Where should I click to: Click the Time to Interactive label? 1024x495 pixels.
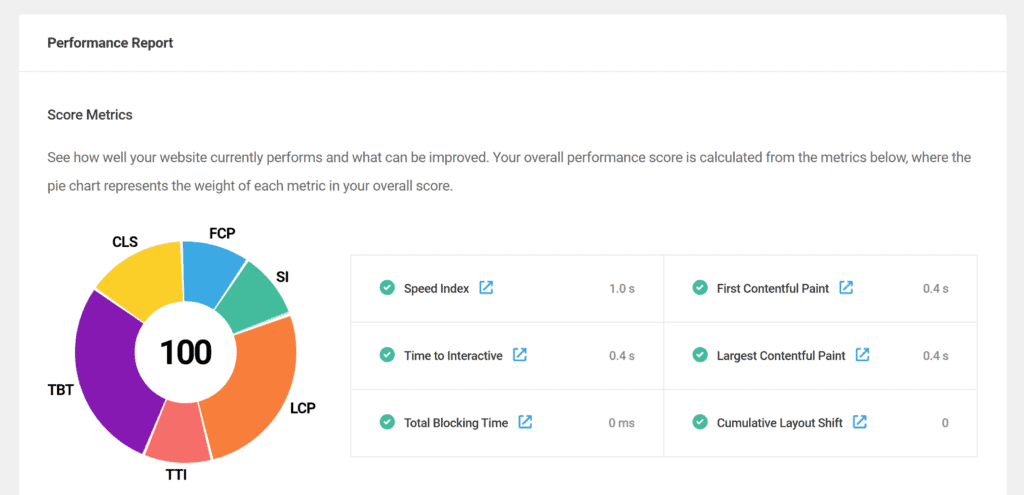pyautogui.click(x=453, y=356)
